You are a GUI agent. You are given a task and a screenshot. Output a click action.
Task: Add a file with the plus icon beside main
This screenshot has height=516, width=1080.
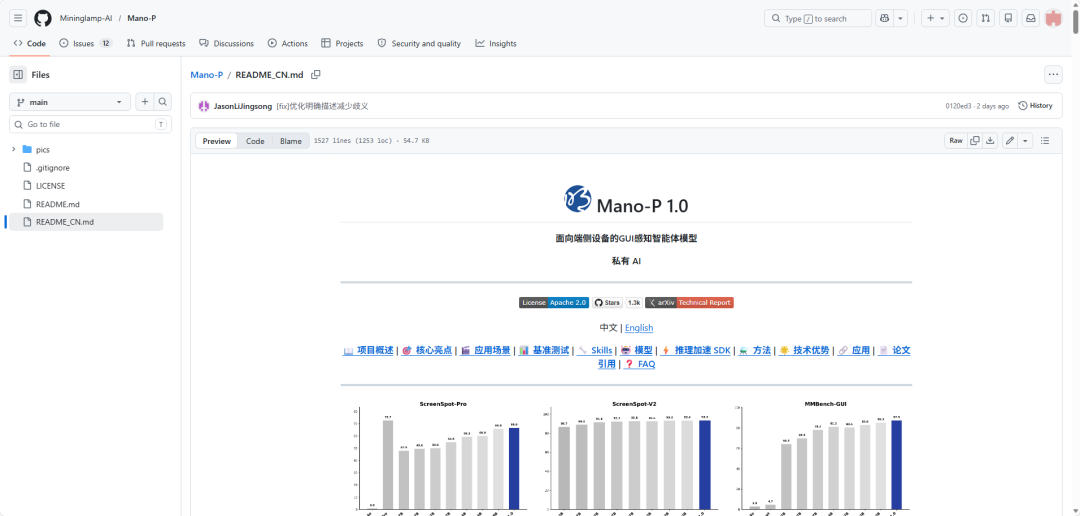pyautogui.click(x=145, y=102)
